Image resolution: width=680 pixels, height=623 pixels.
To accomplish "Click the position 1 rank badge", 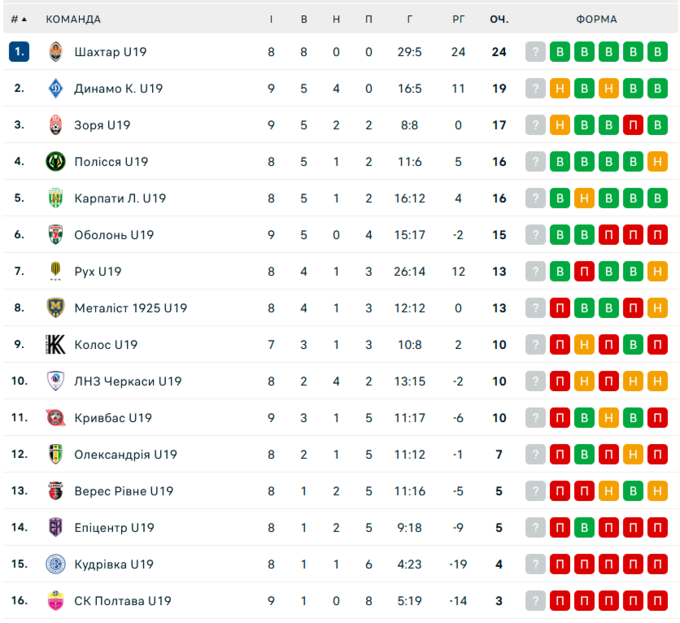I will 19,52.
